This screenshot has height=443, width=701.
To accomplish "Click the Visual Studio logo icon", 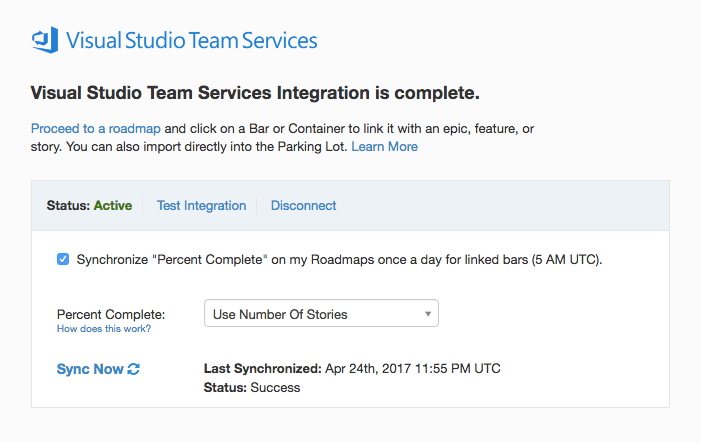I will click(x=45, y=40).
